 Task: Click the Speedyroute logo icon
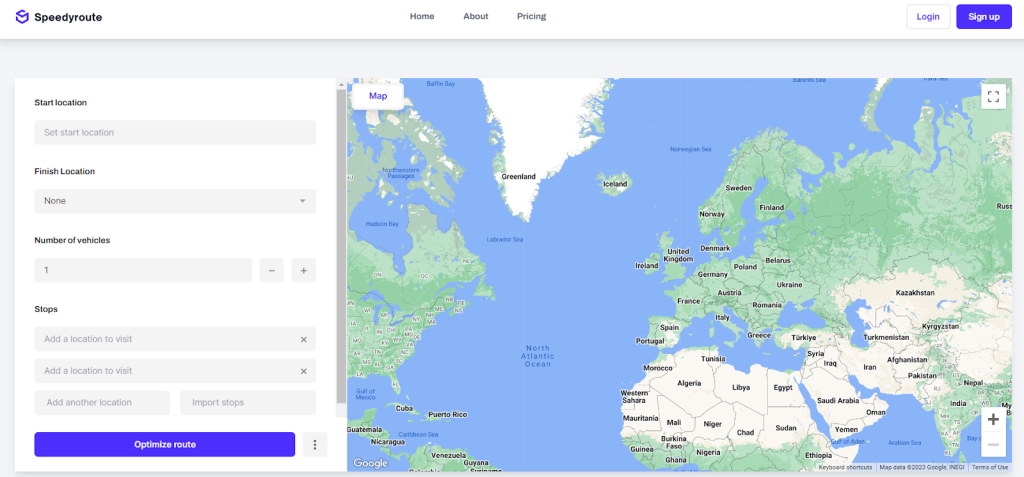[22, 17]
